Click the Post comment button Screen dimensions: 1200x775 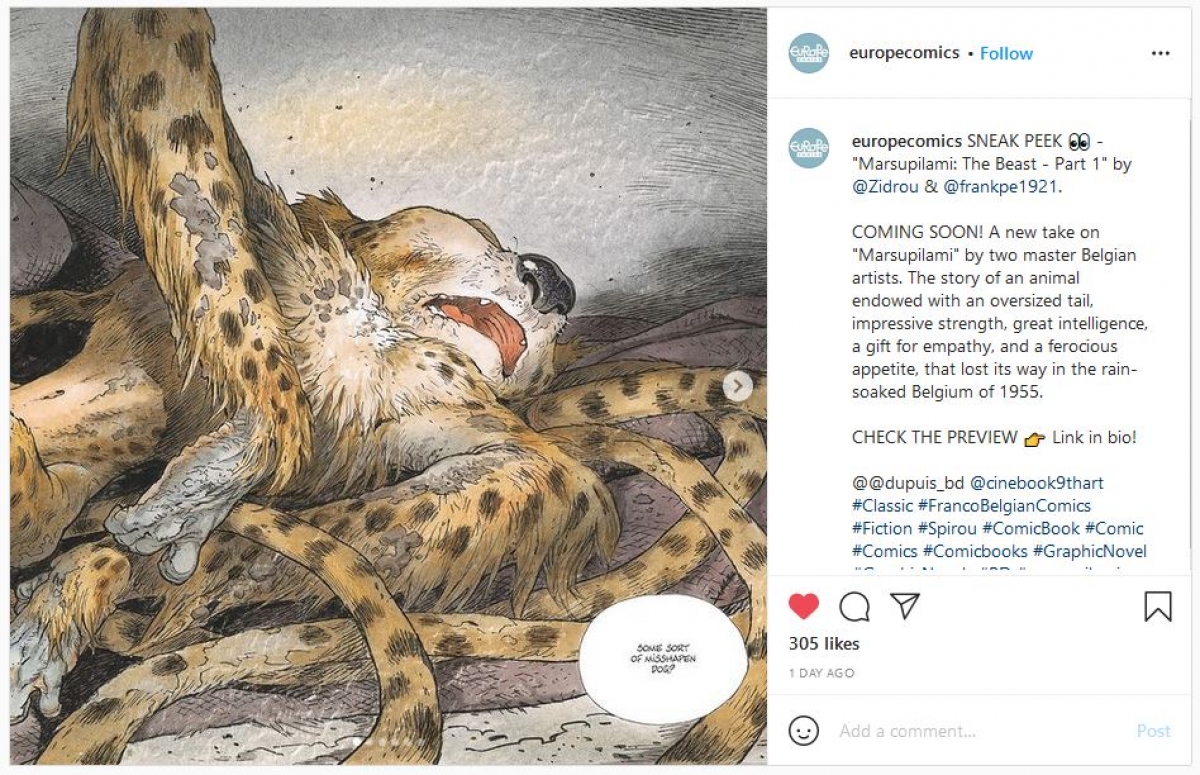pos(1153,731)
